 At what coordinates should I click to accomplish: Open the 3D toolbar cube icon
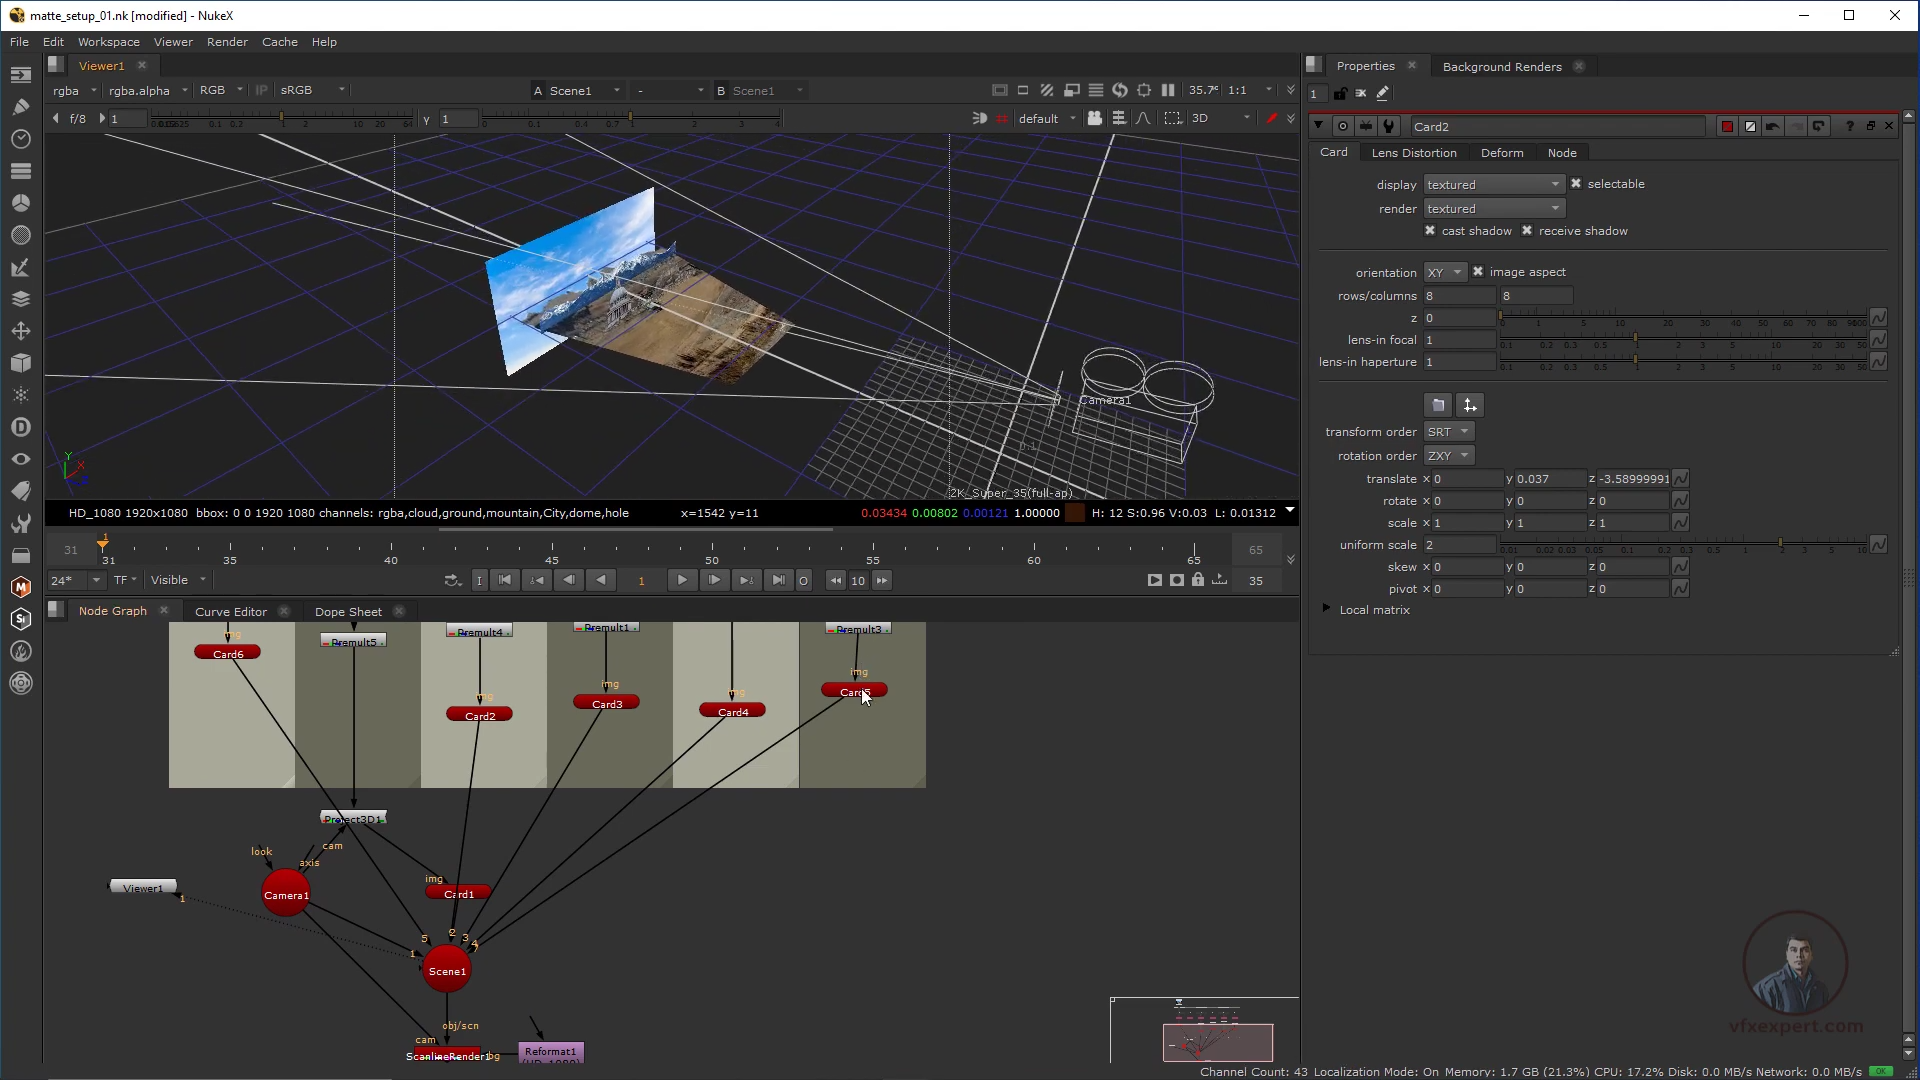coord(20,363)
